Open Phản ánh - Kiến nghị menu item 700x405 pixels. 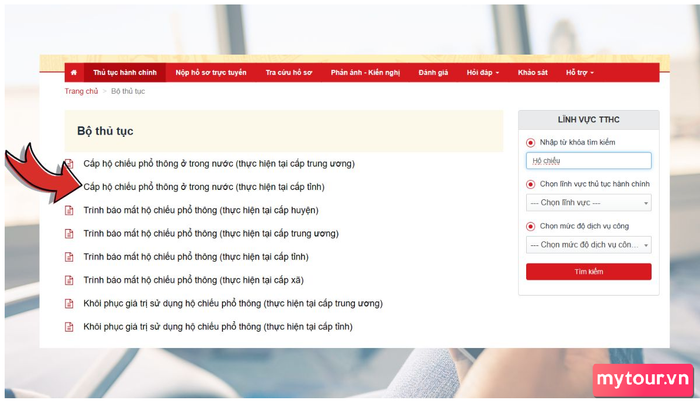[365, 72]
